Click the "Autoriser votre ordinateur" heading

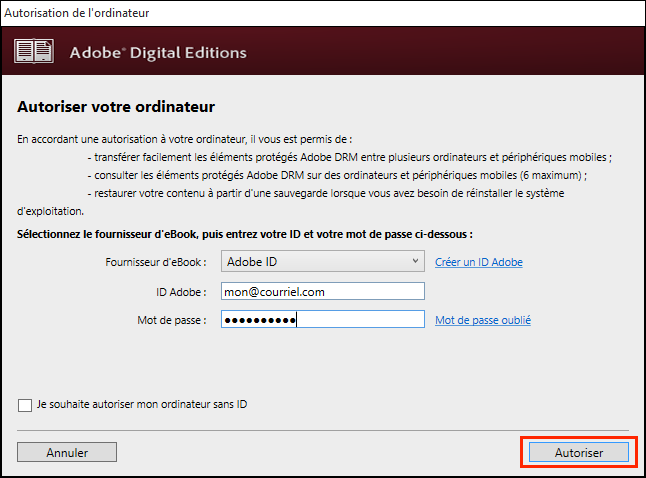click(x=116, y=106)
